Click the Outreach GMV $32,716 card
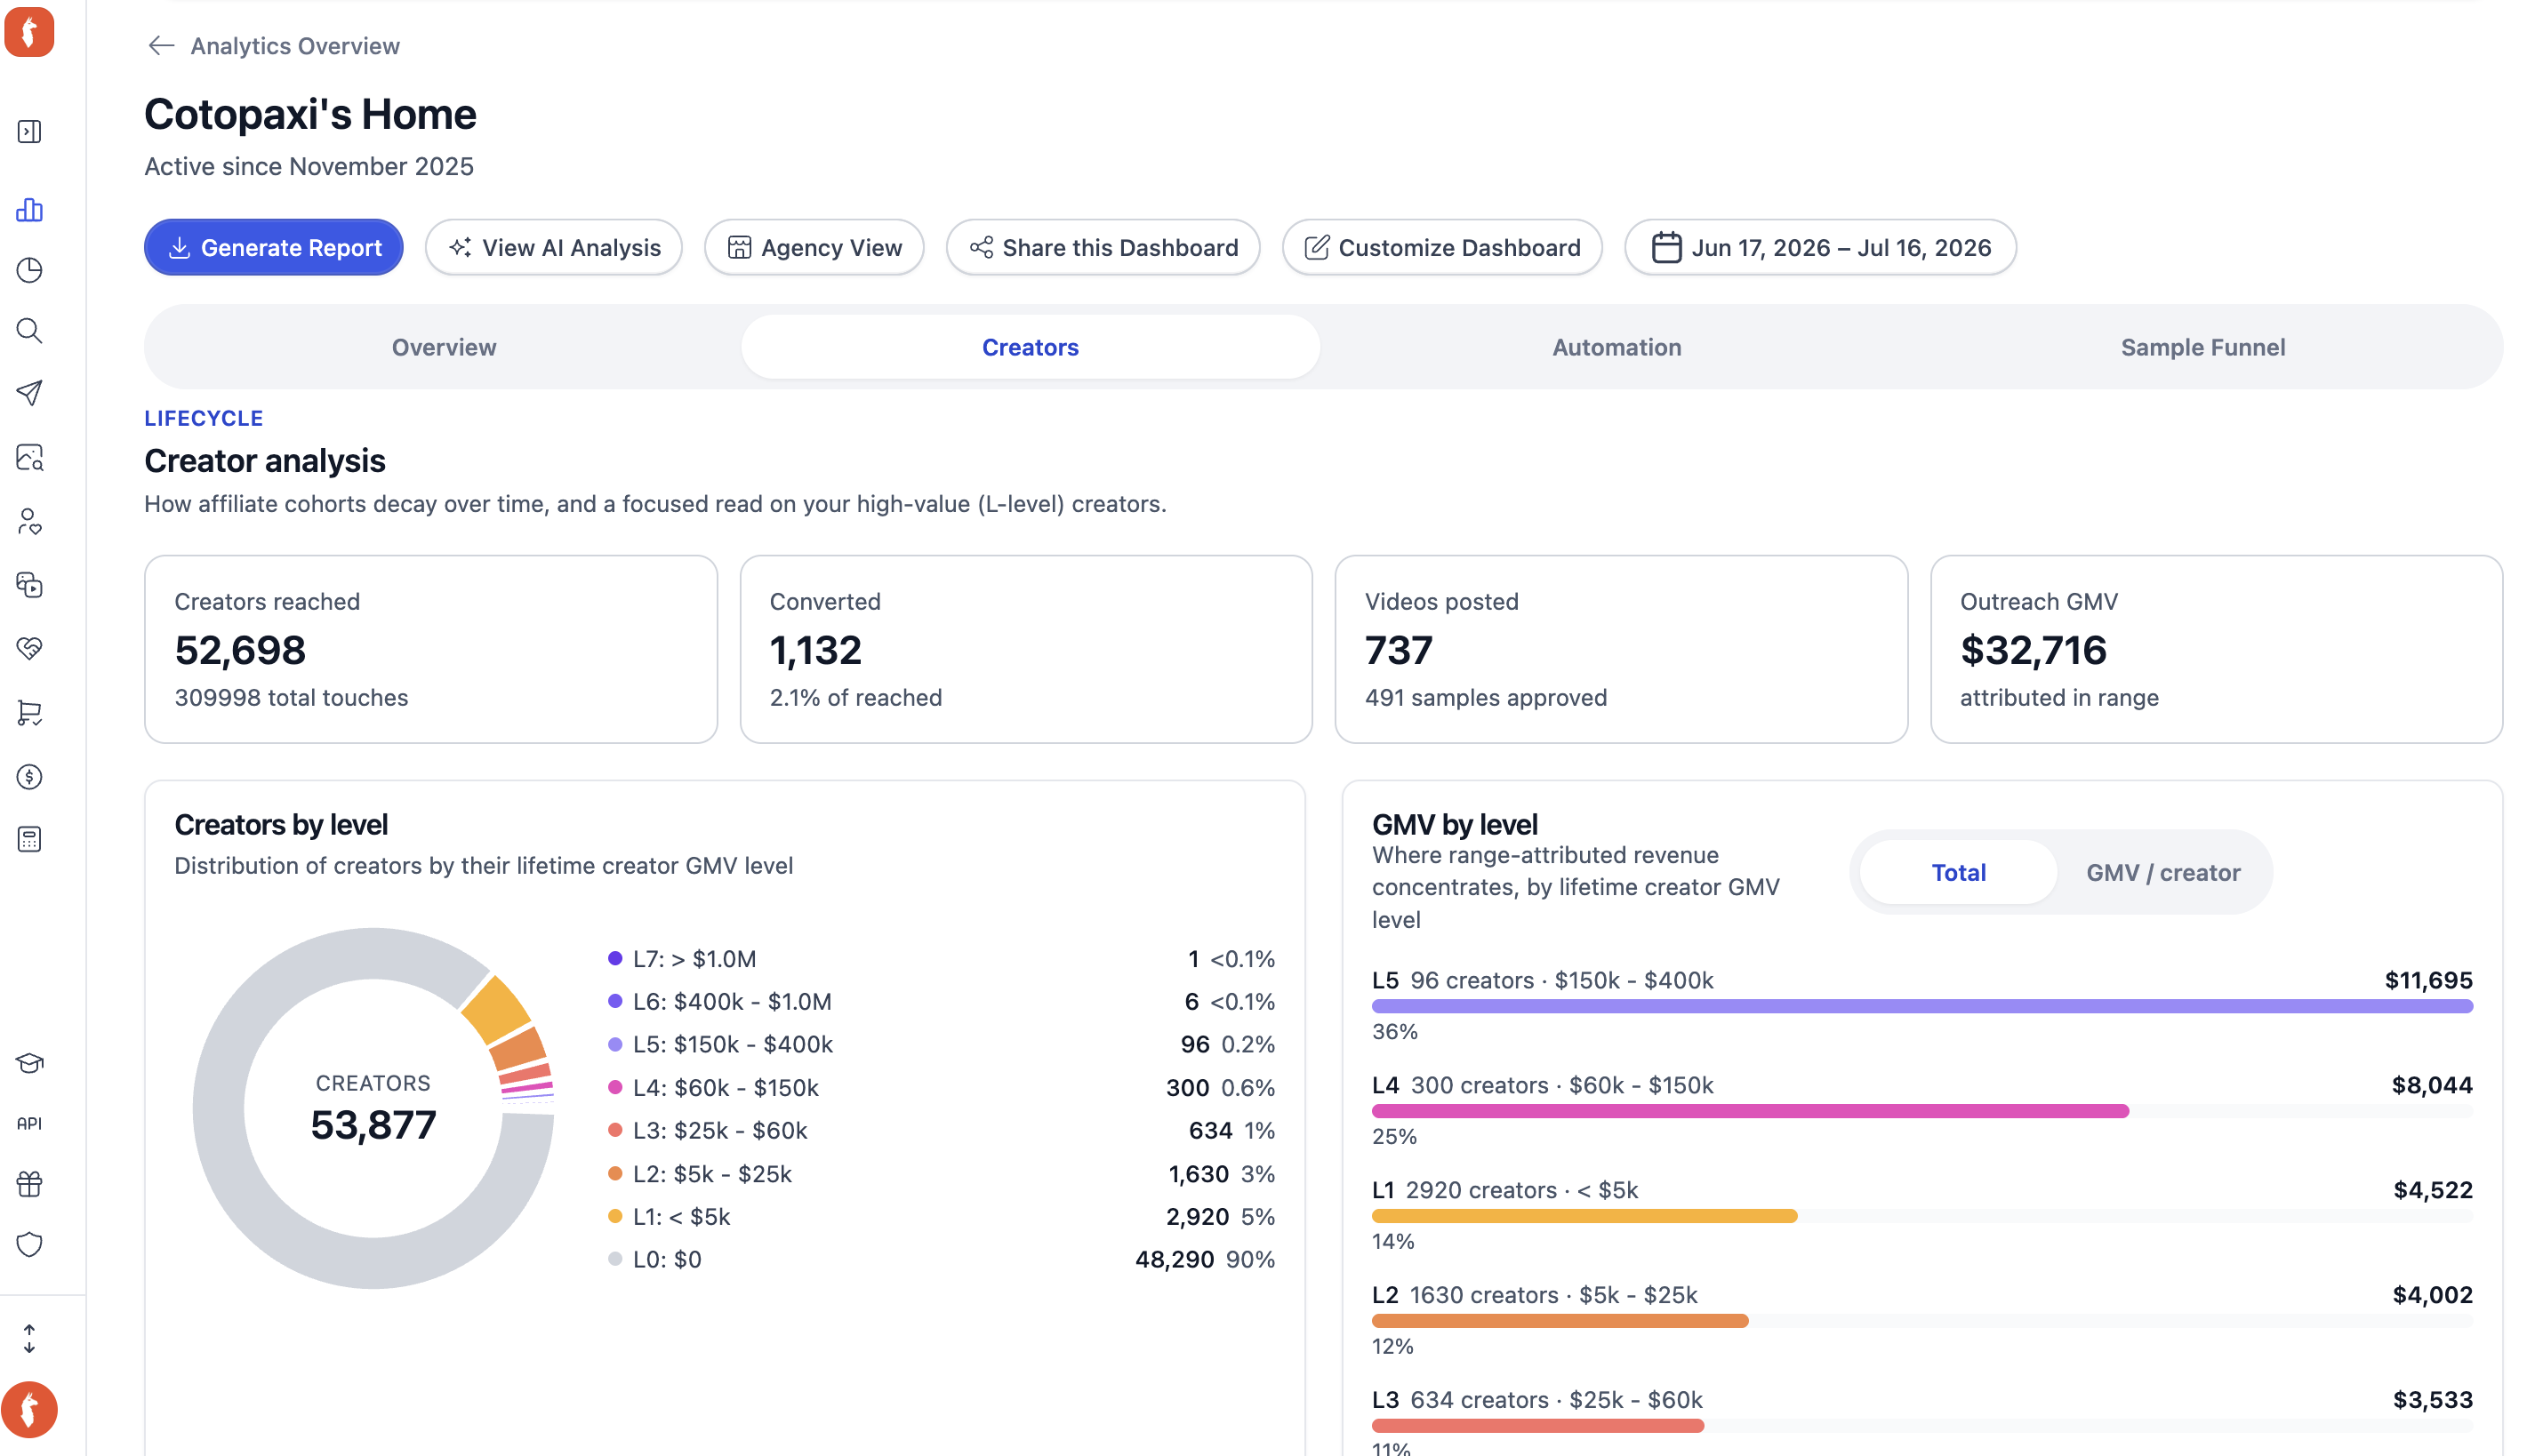2543x1456 pixels. click(x=2215, y=649)
